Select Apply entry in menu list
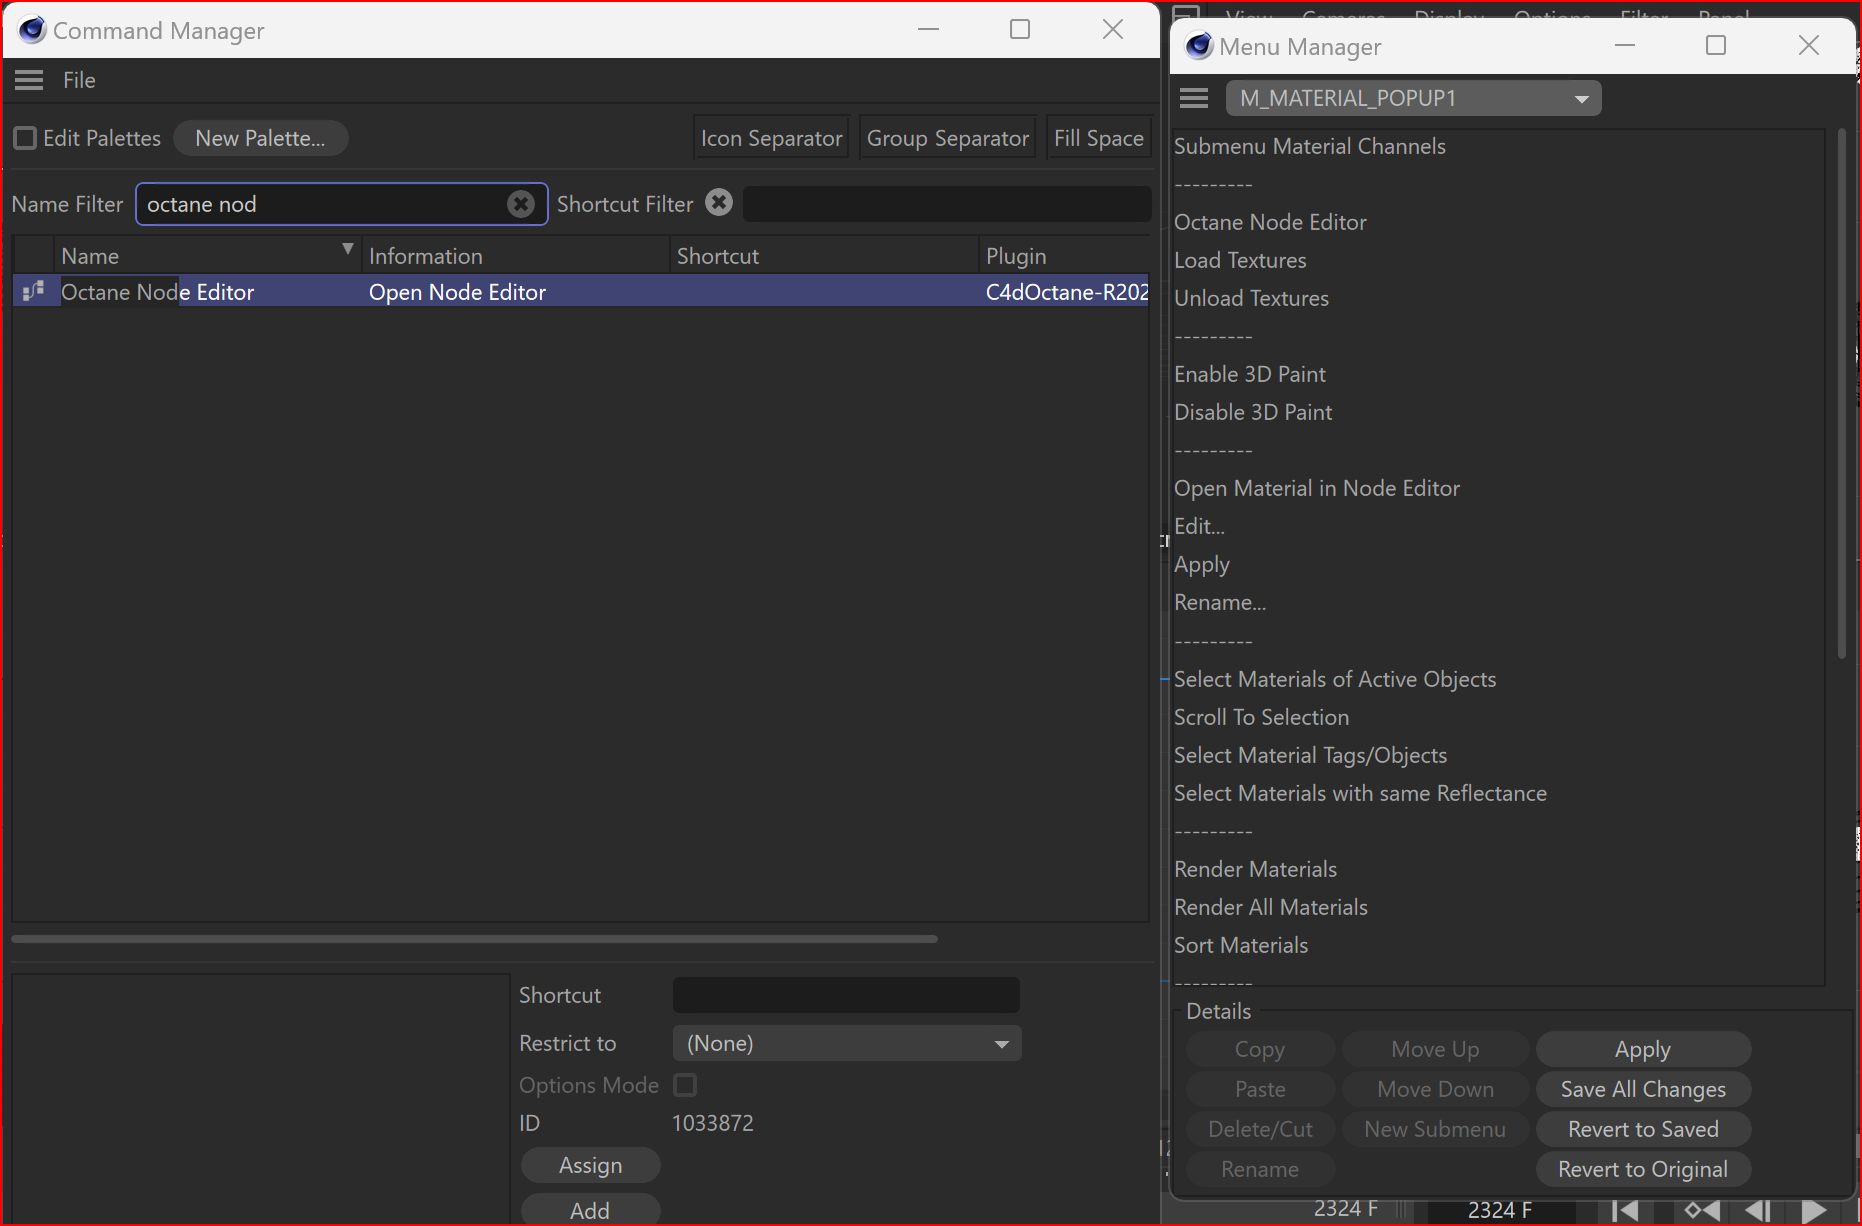This screenshot has height=1226, width=1862. point(1202,564)
